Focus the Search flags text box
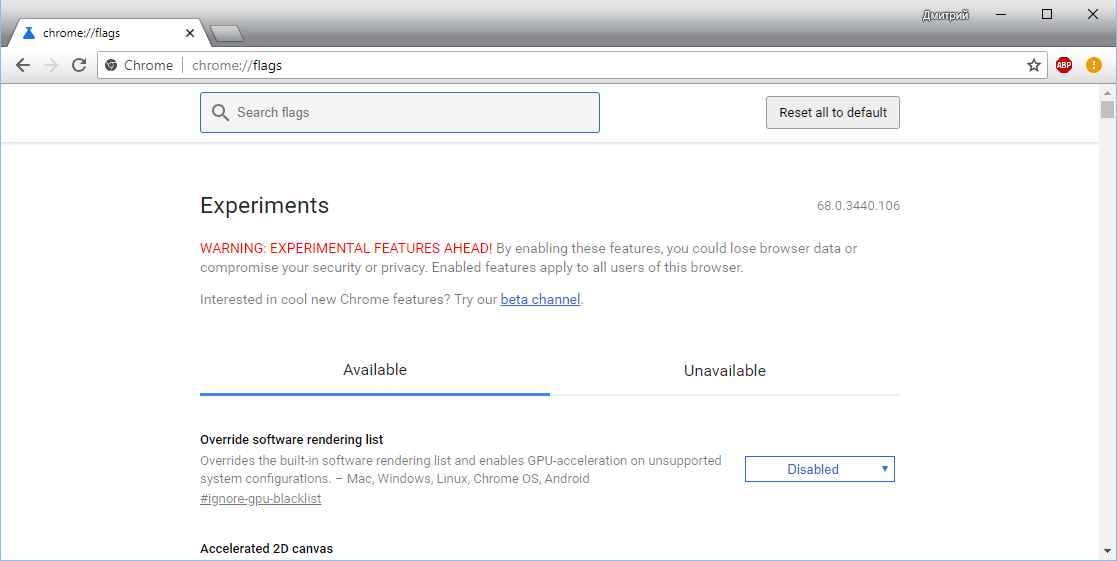 (x=410, y=113)
